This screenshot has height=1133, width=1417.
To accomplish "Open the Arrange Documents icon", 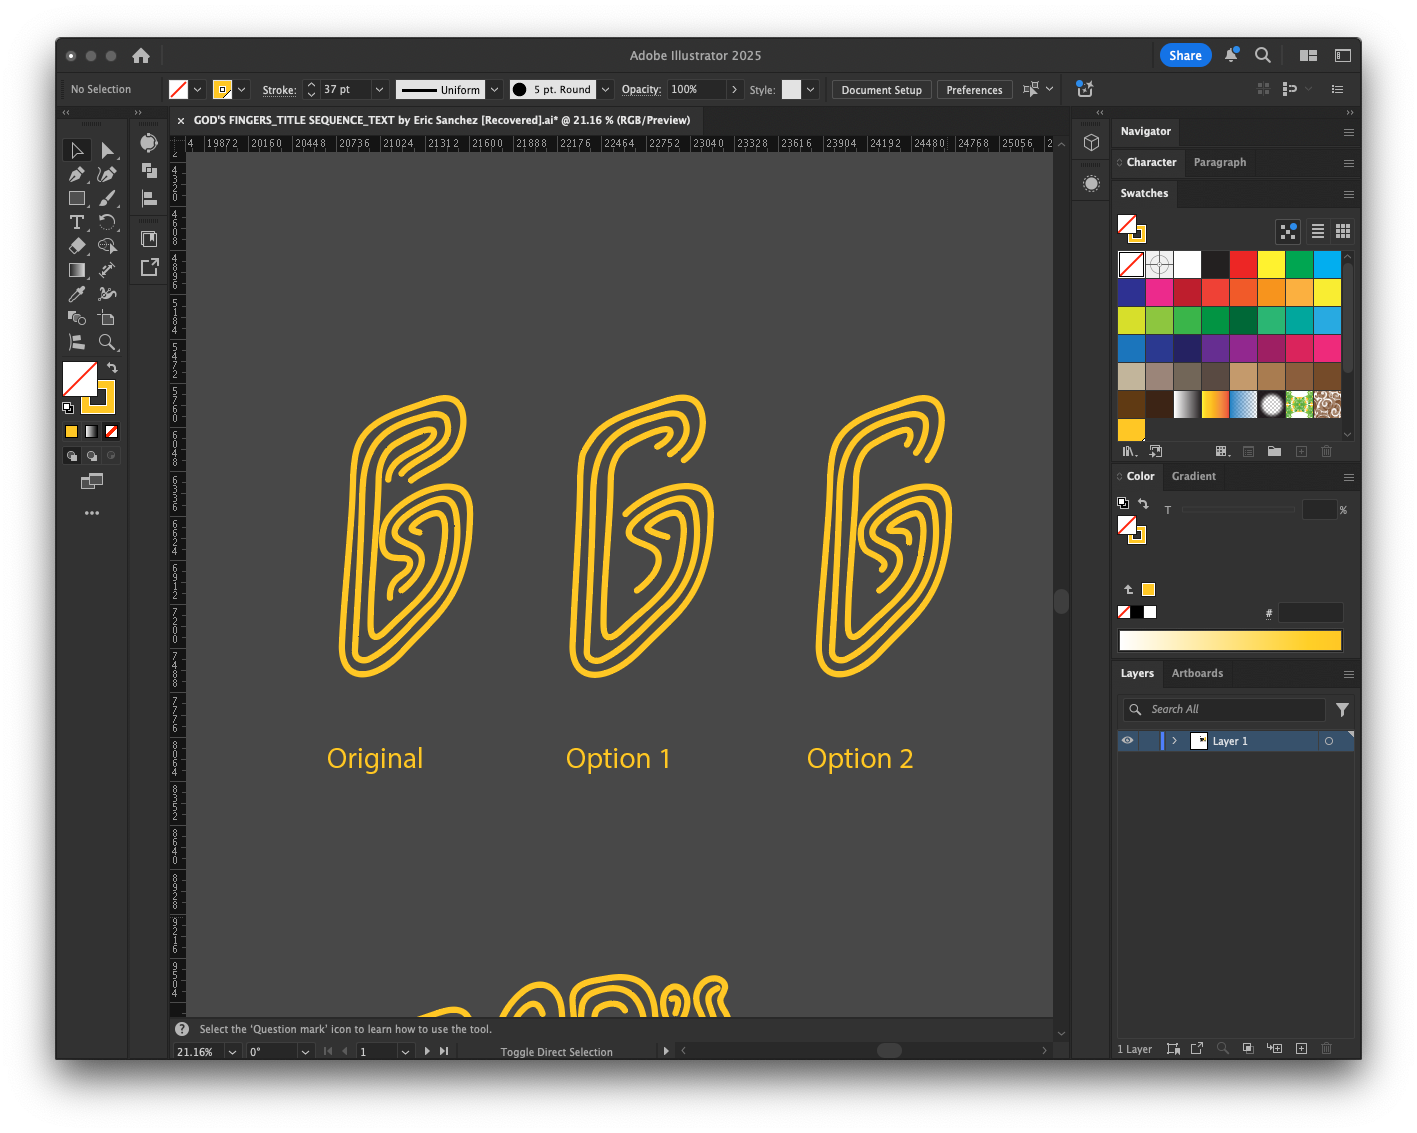I will [1308, 56].
